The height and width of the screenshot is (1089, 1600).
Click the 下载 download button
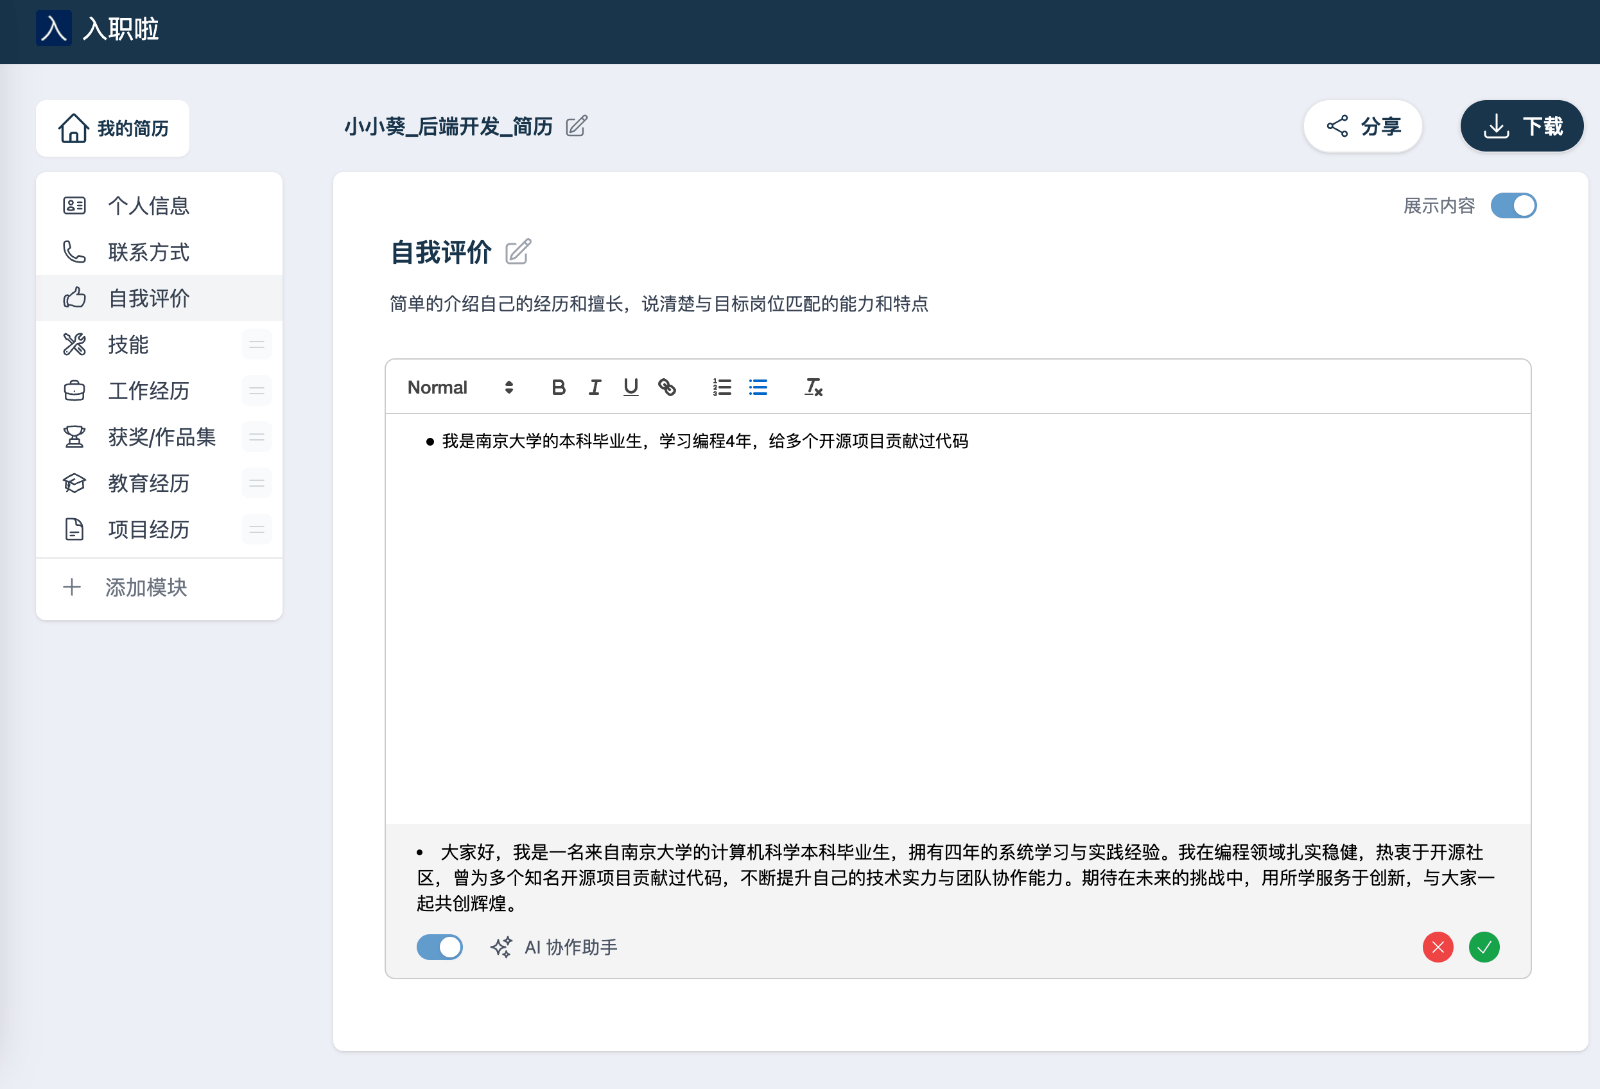(1521, 126)
